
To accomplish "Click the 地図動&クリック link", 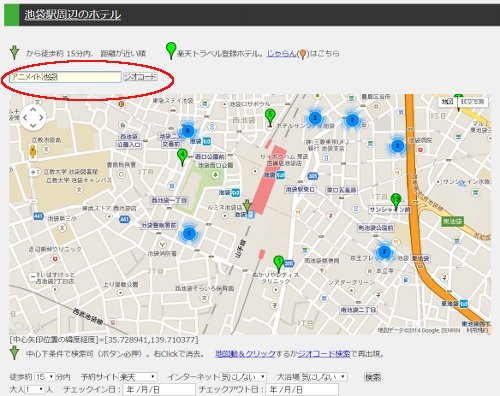I will pos(245,354).
